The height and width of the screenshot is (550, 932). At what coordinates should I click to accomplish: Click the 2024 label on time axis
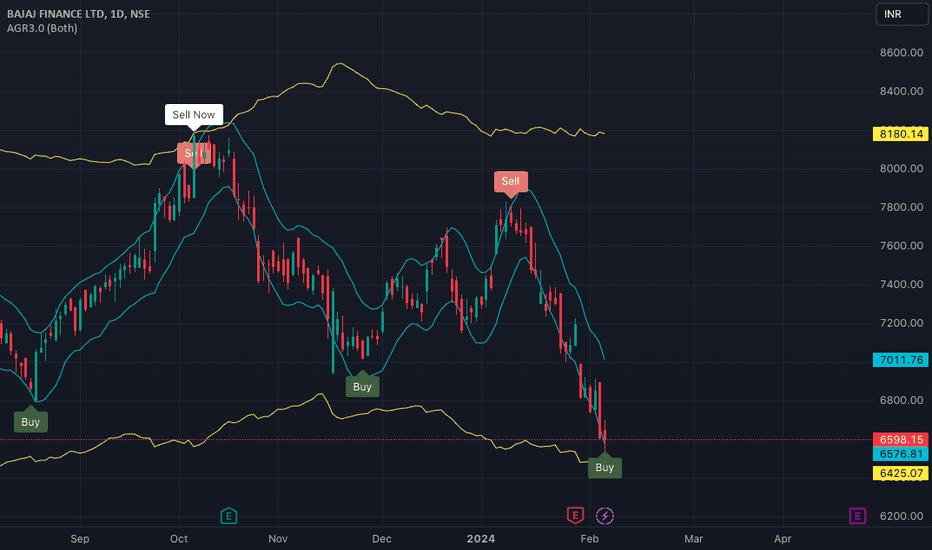[481, 539]
